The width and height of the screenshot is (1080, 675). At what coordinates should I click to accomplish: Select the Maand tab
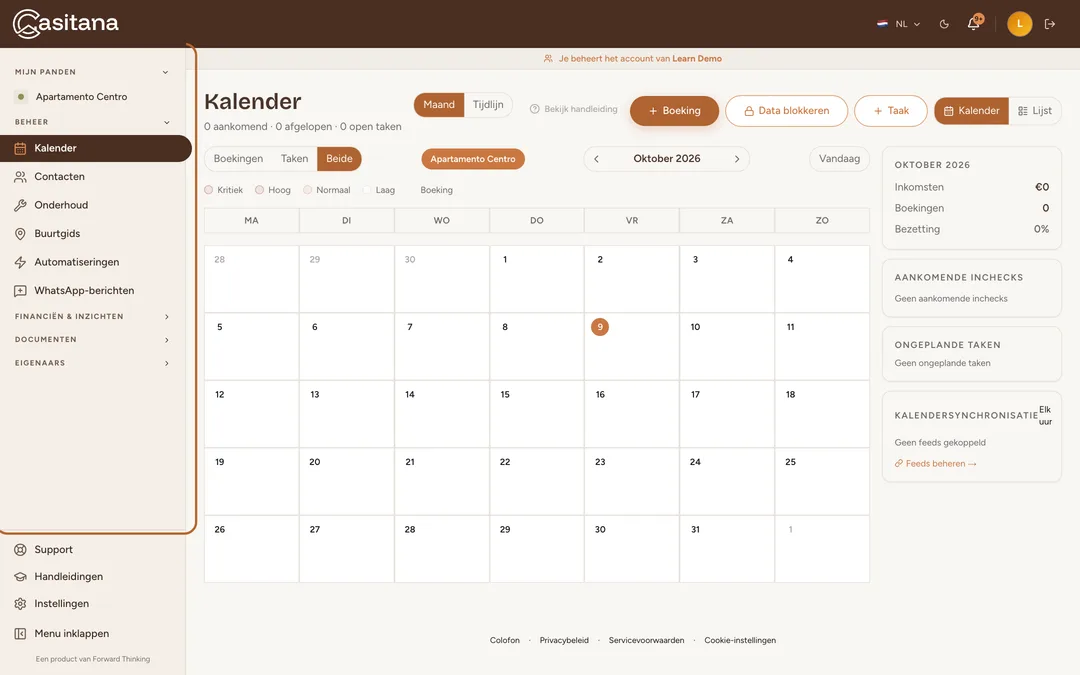[x=439, y=105]
